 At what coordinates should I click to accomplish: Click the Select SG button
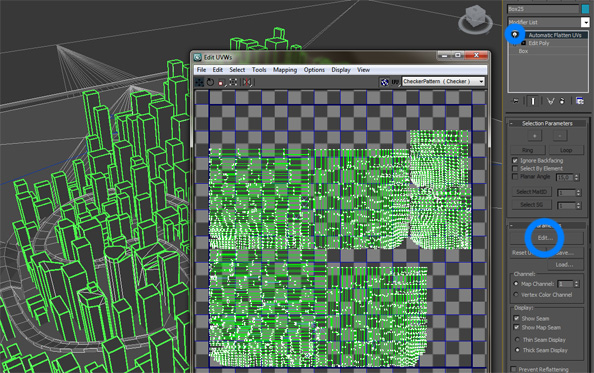(531, 204)
